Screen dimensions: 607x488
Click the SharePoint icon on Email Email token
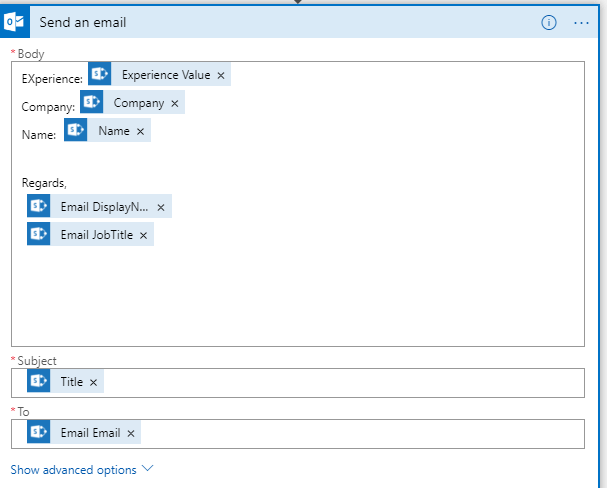point(38,432)
